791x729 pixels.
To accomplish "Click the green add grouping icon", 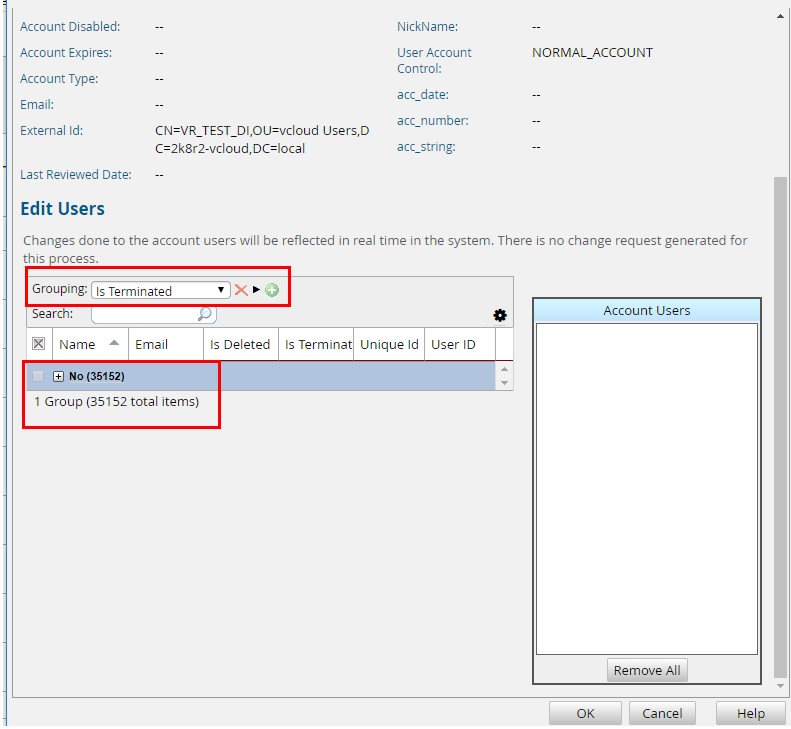I will [x=272, y=290].
